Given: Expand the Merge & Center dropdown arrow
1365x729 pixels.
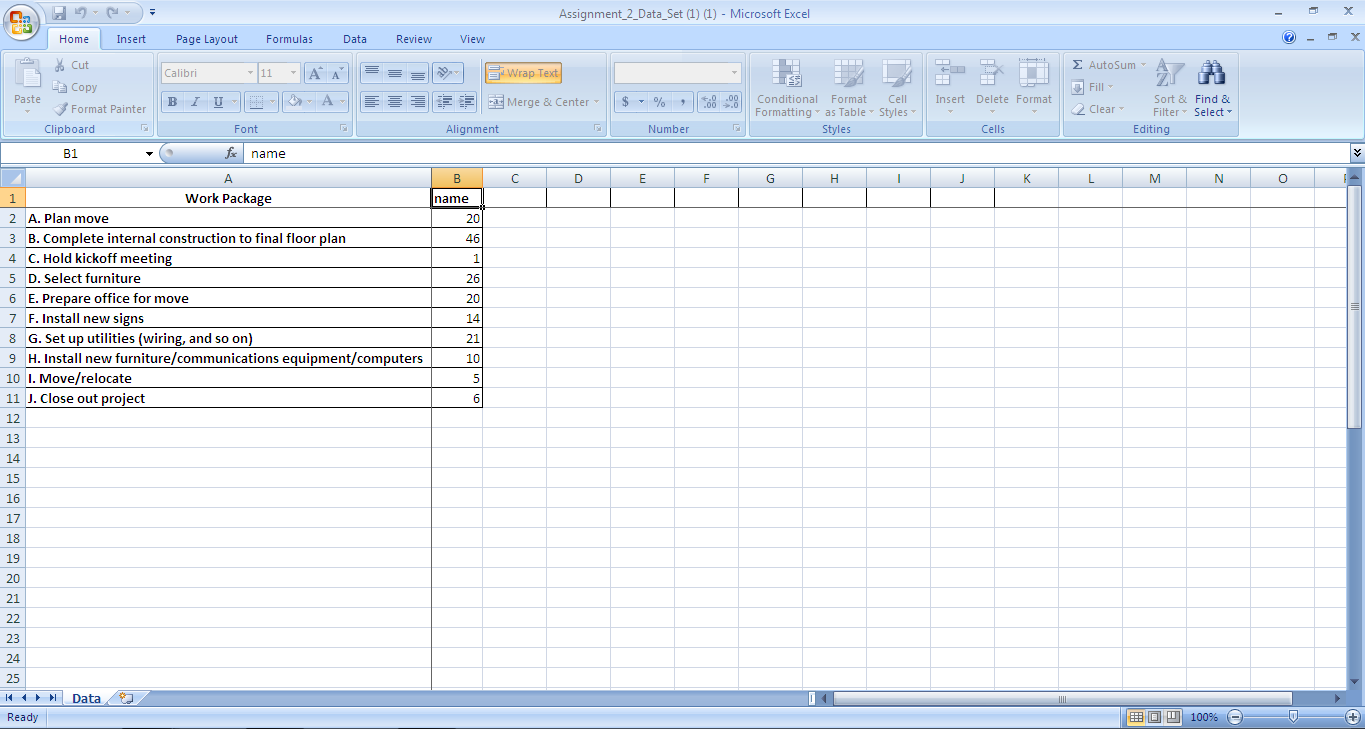Looking at the screenshot, I should 597,102.
